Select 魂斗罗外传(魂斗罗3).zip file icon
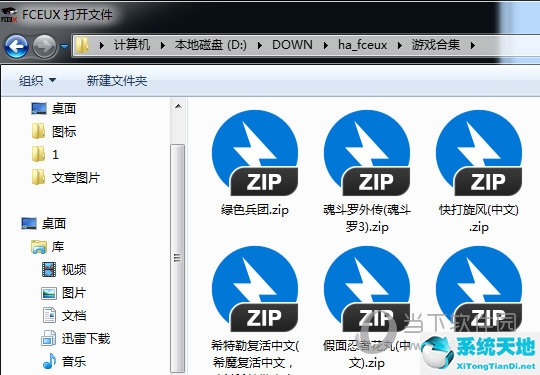 pyautogui.click(x=367, y=153)
